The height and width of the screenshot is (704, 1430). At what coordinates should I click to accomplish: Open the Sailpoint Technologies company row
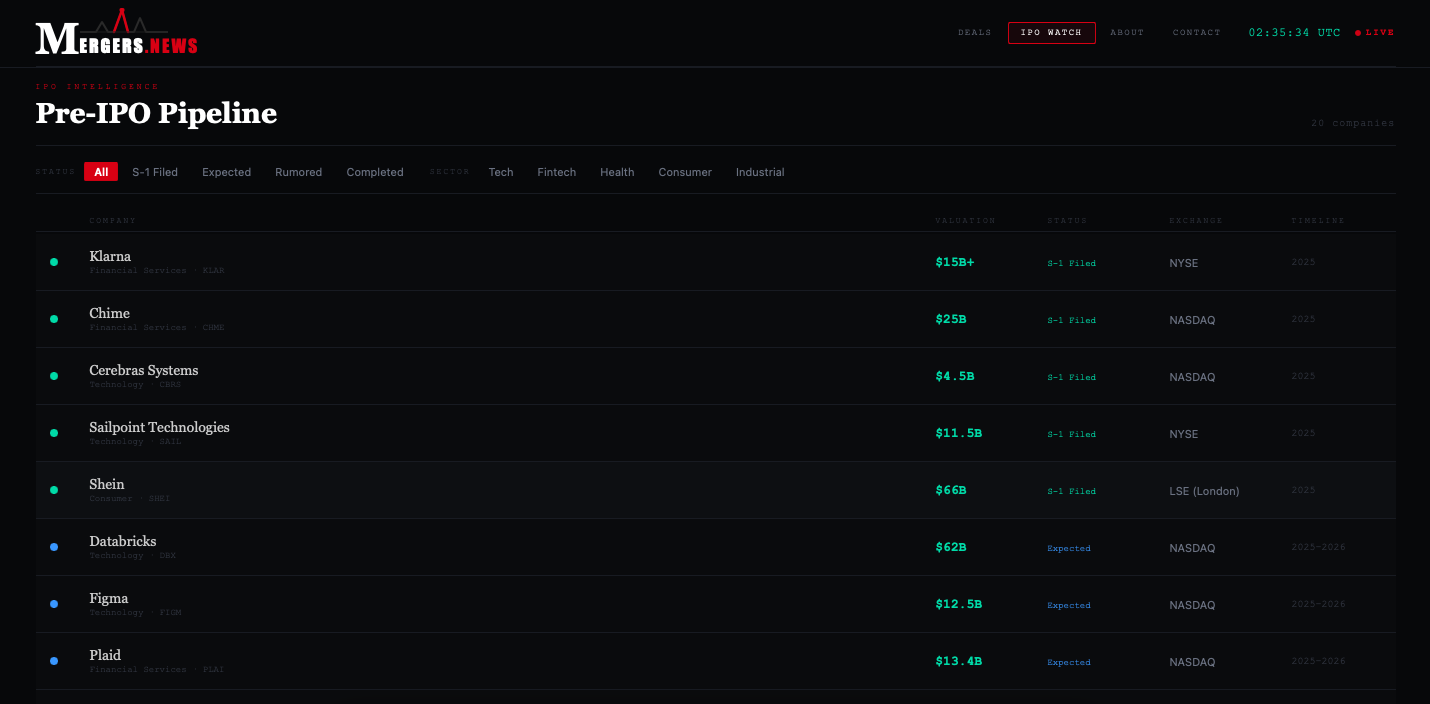click(x=716, y=433)
